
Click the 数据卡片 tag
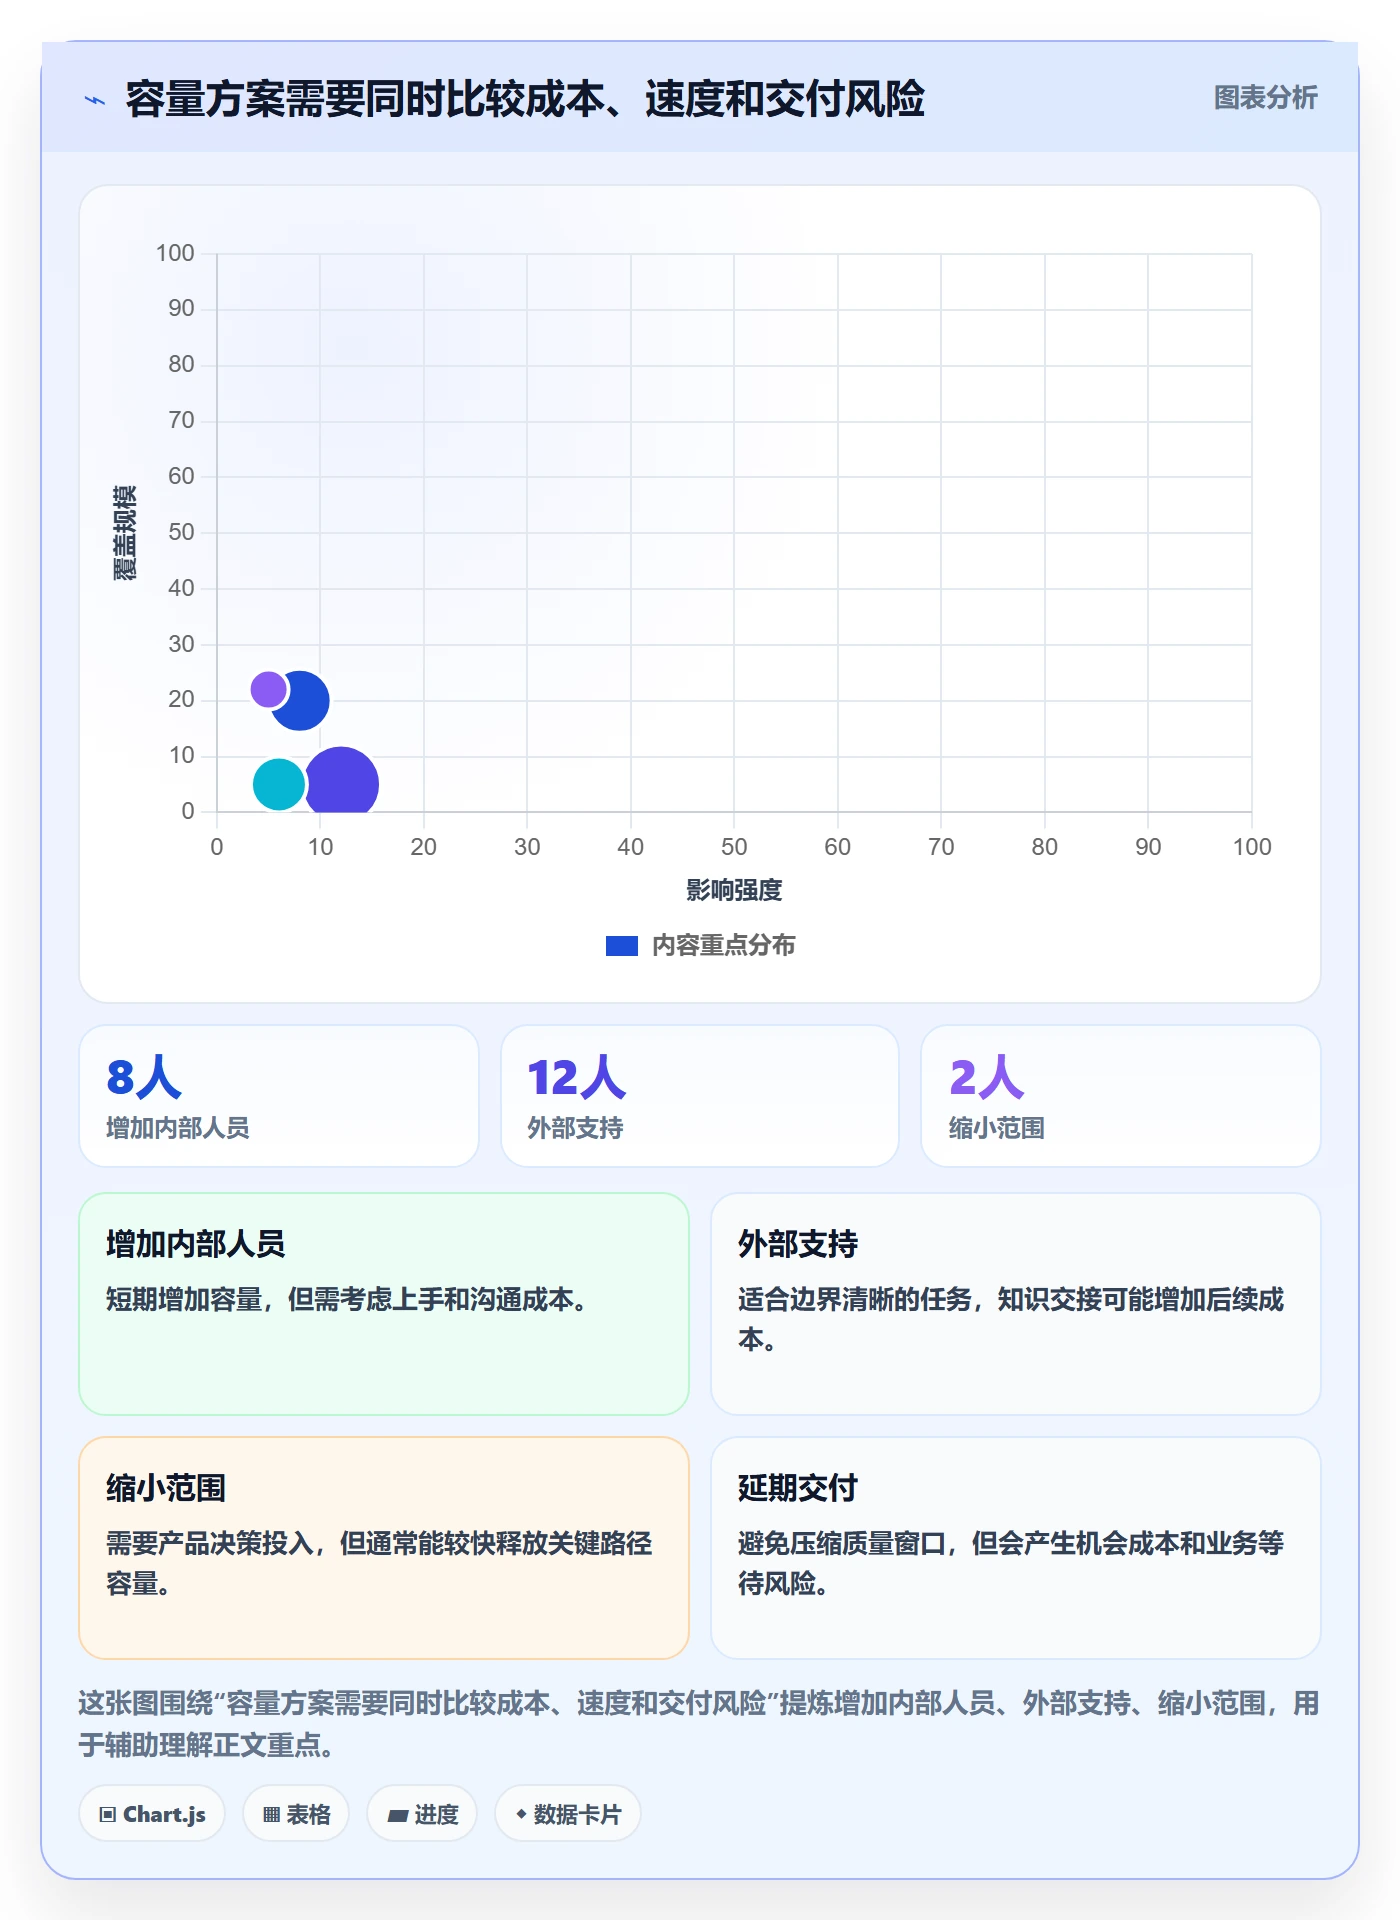tap(568, 1814)
